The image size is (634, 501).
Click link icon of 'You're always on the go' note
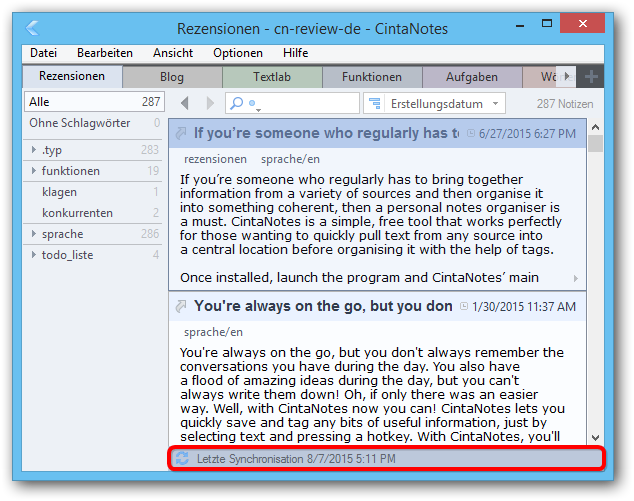click(181, 306)
